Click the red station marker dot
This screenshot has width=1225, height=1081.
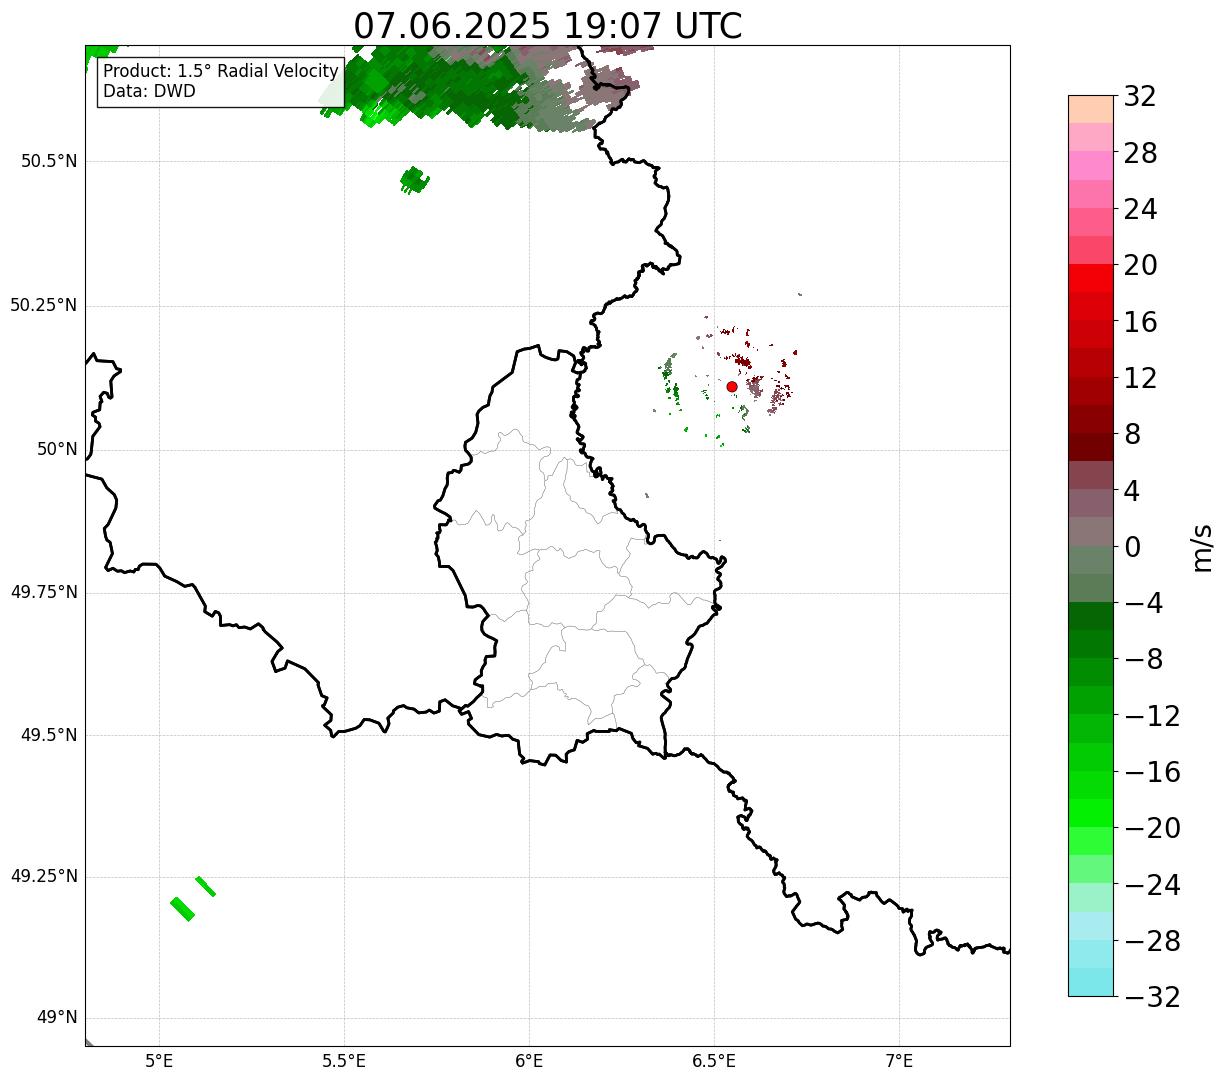(x=732, y=386)
